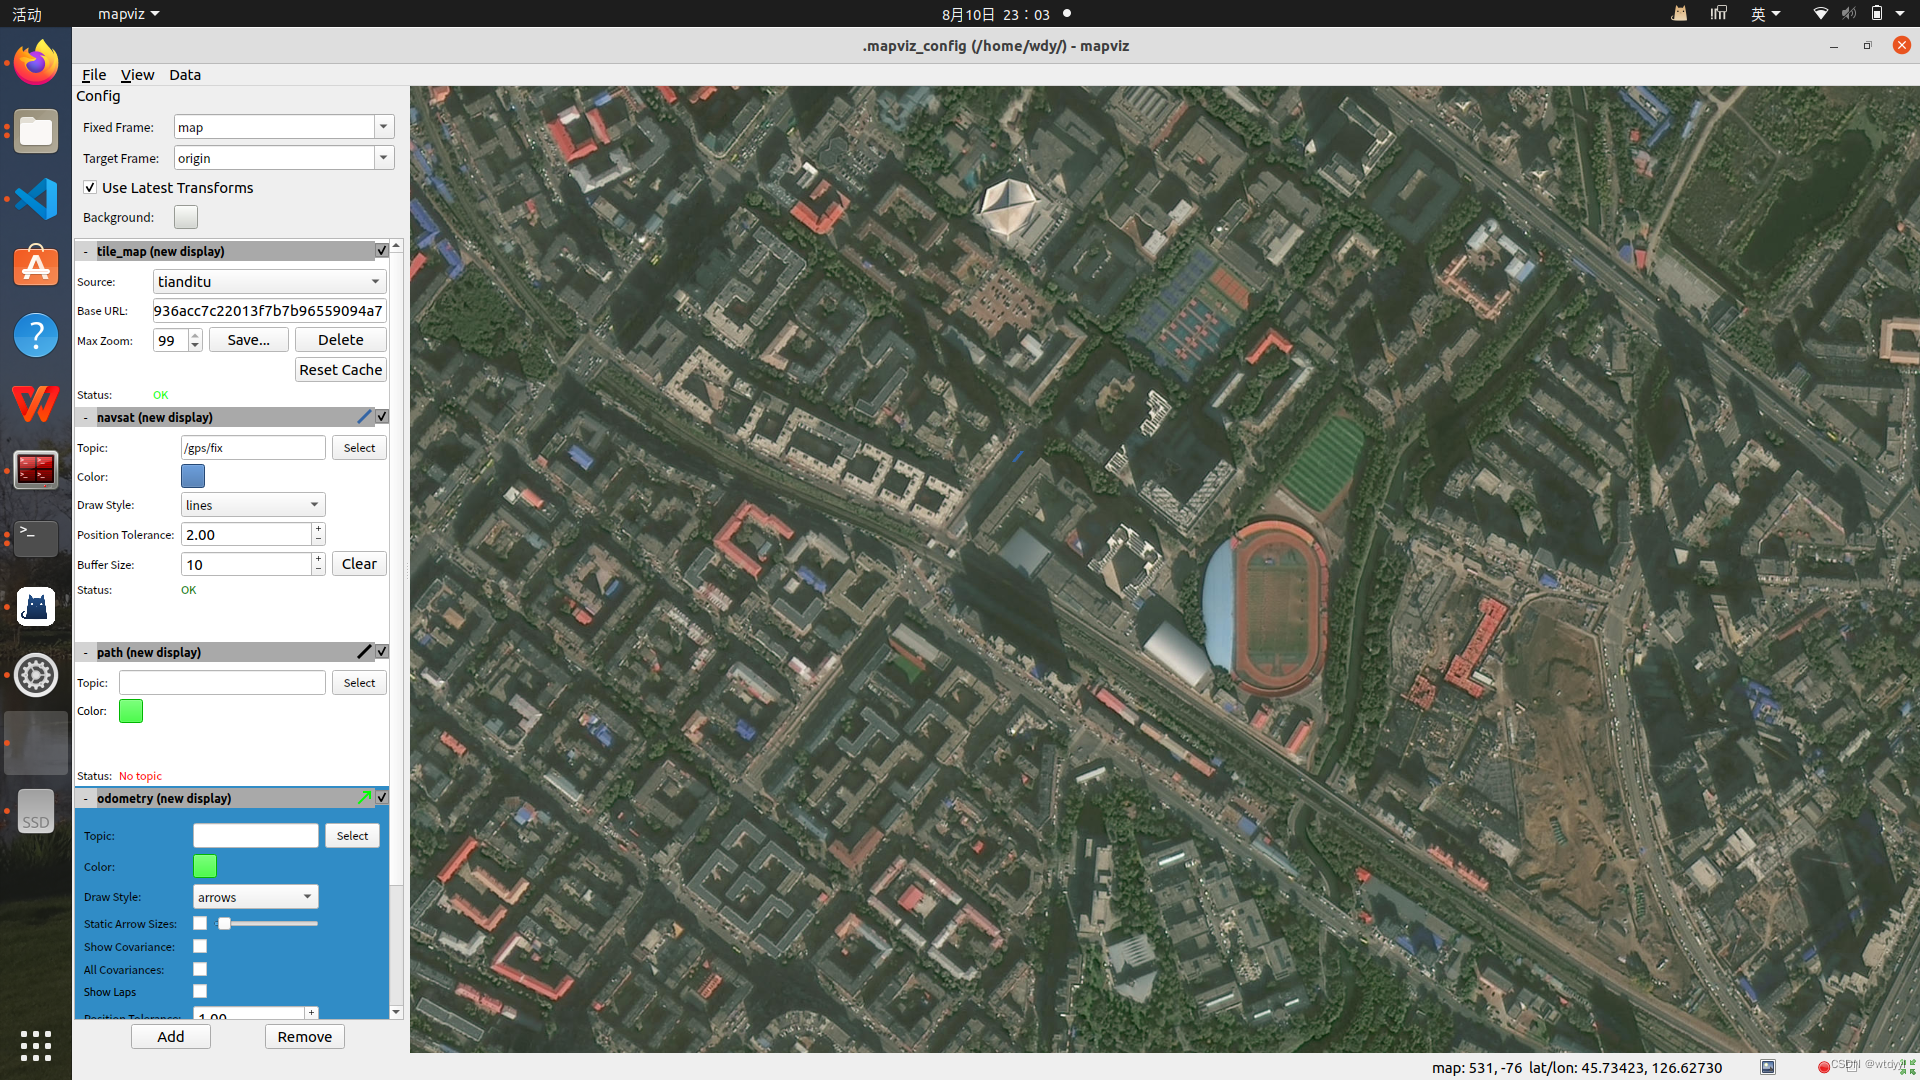Click the path display black line icon
The width and height of the screenshot is (1920, 1080).
(x=364, y=652)
